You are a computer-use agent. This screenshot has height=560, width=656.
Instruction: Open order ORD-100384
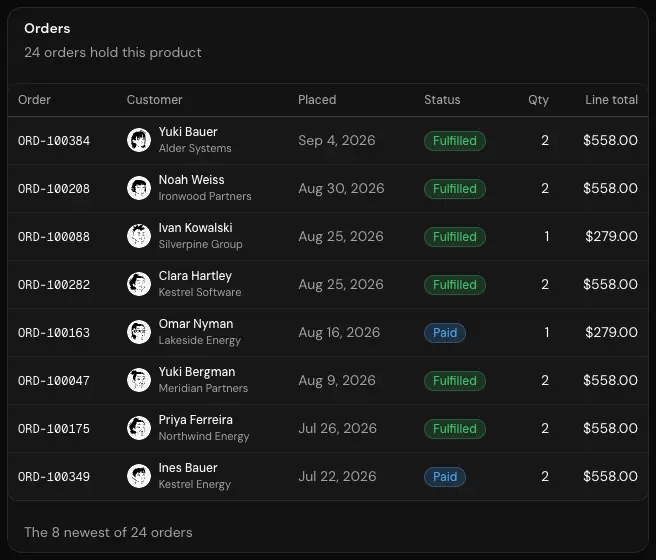click(x=54, y=141)
